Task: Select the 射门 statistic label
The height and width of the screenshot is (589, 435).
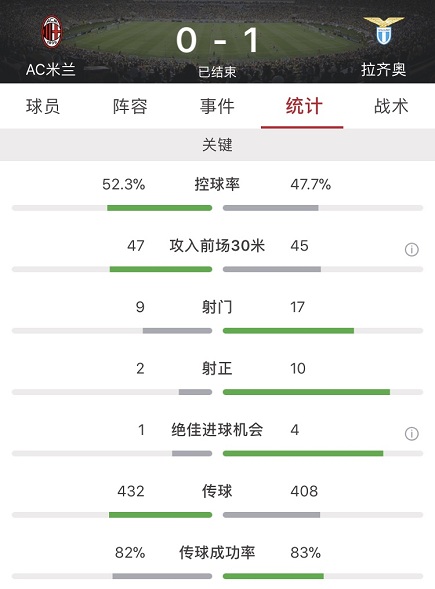Action: click(x=217, y=307)
